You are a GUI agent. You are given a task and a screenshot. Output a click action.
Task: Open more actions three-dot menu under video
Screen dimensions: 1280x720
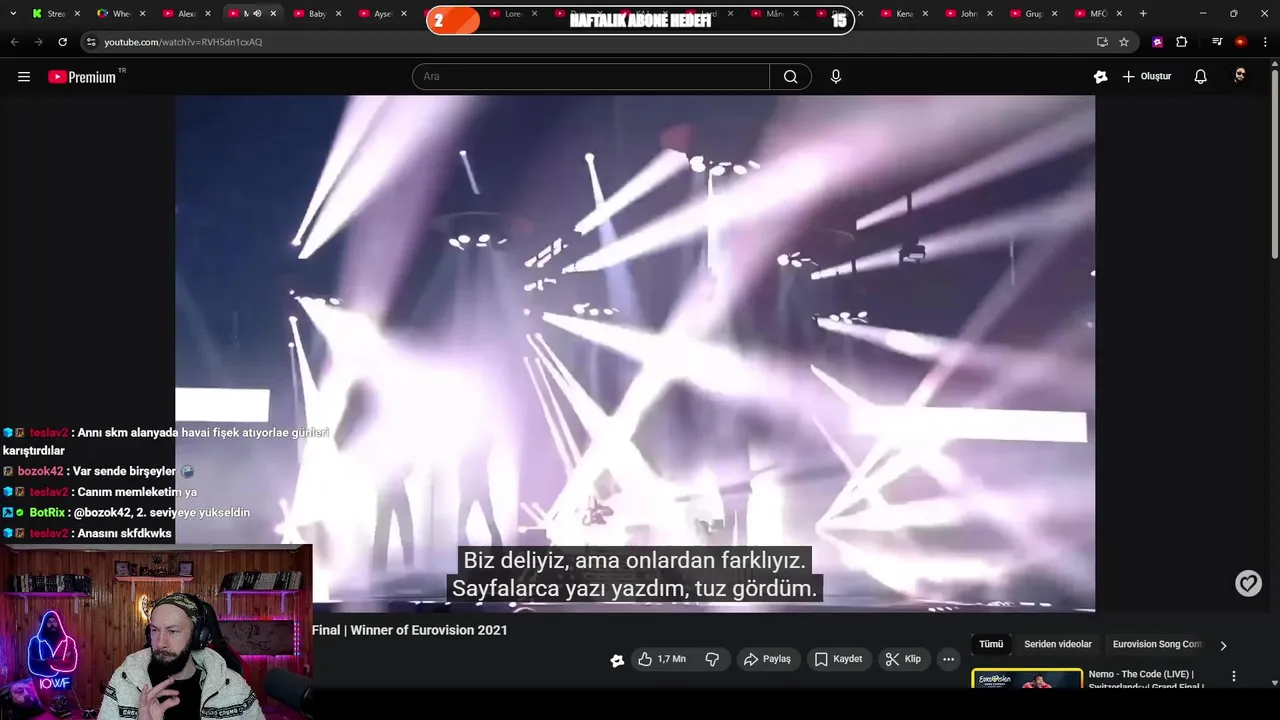tap(948, 659)
